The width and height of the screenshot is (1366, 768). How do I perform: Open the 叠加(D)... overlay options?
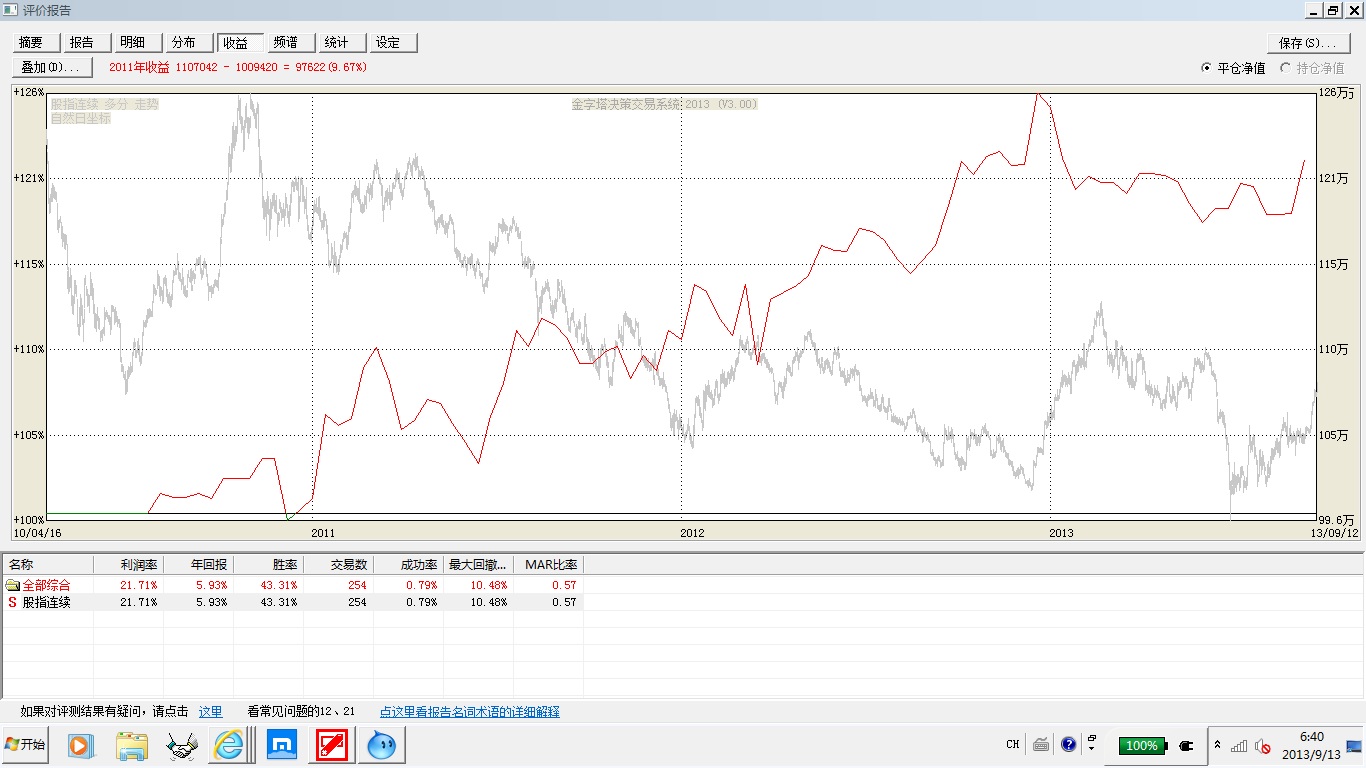(x=52, y=67)
